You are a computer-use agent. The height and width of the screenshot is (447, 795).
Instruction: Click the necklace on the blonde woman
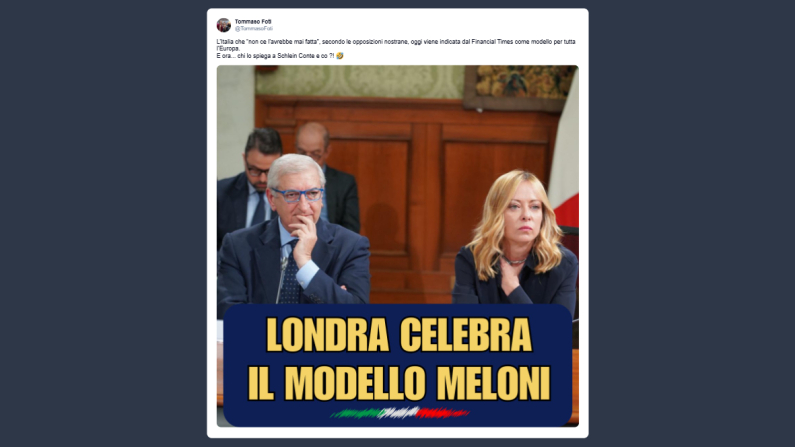513,262
